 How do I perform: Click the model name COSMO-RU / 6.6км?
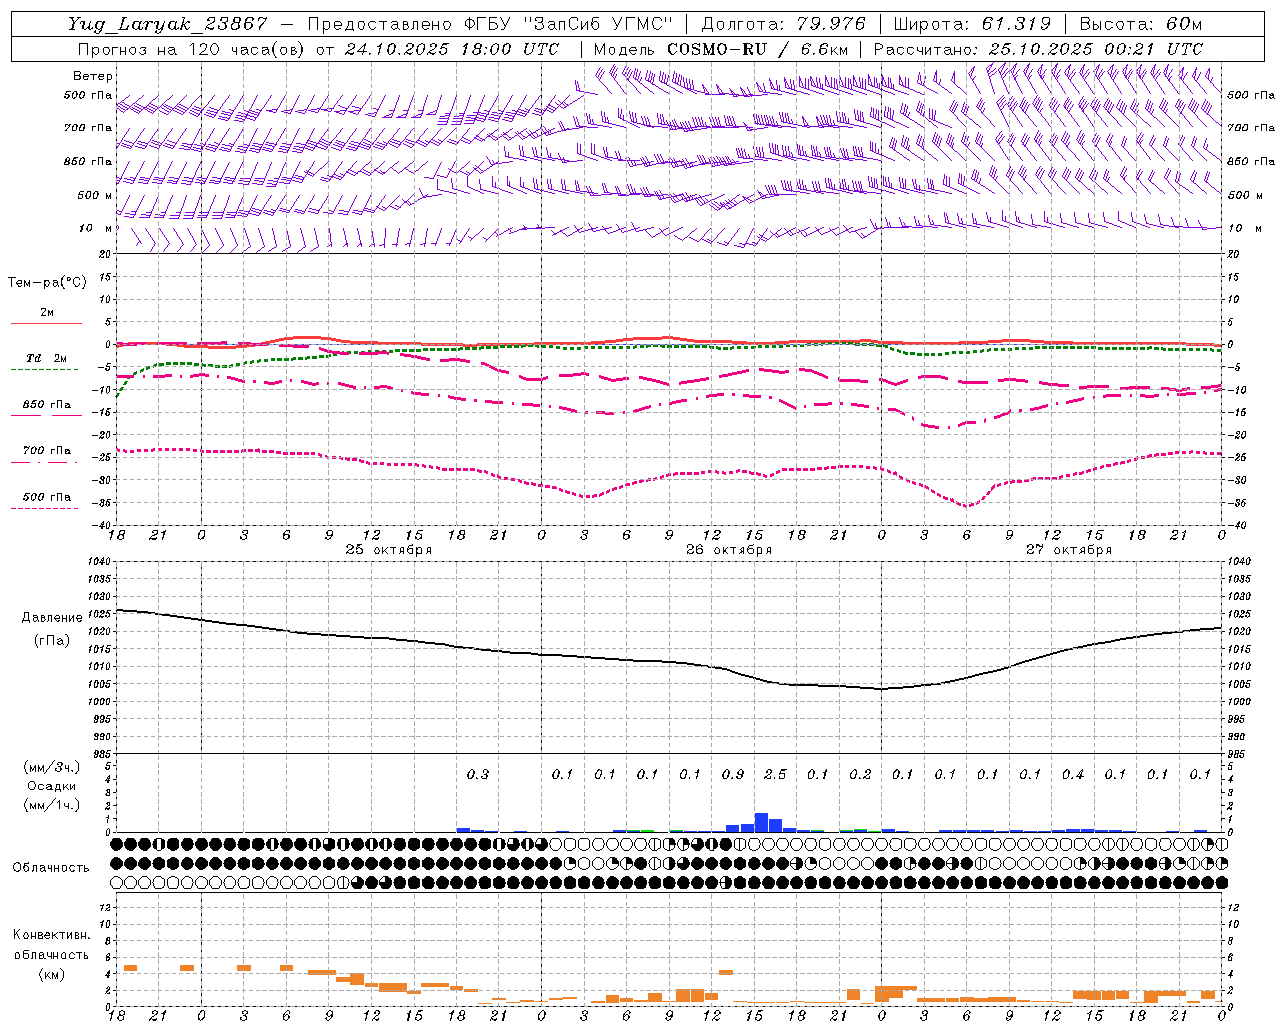(757, 48)
